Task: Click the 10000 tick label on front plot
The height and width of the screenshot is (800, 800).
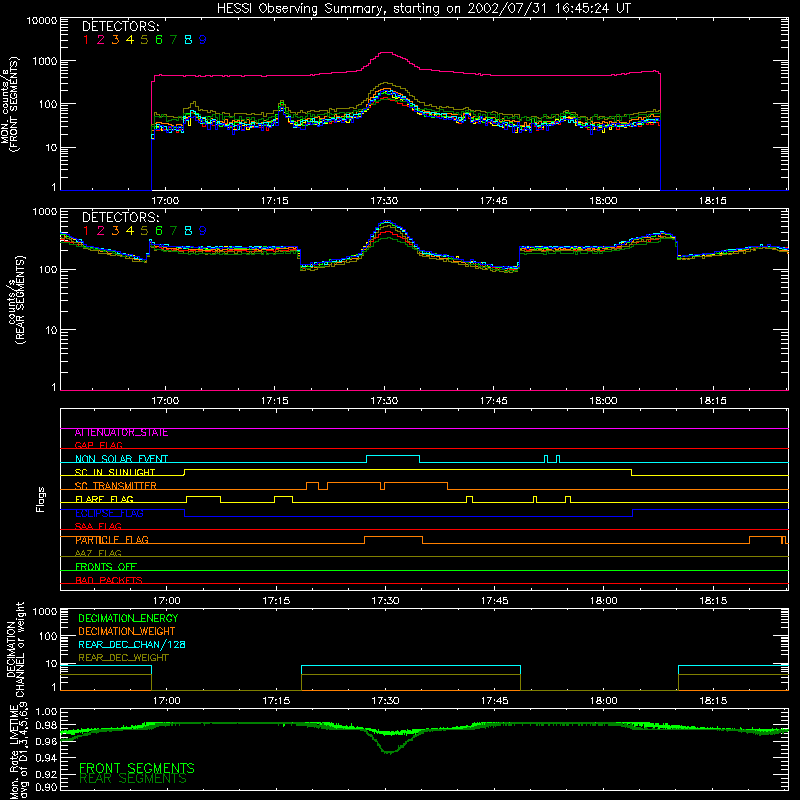Action: (x=42, y=21)
